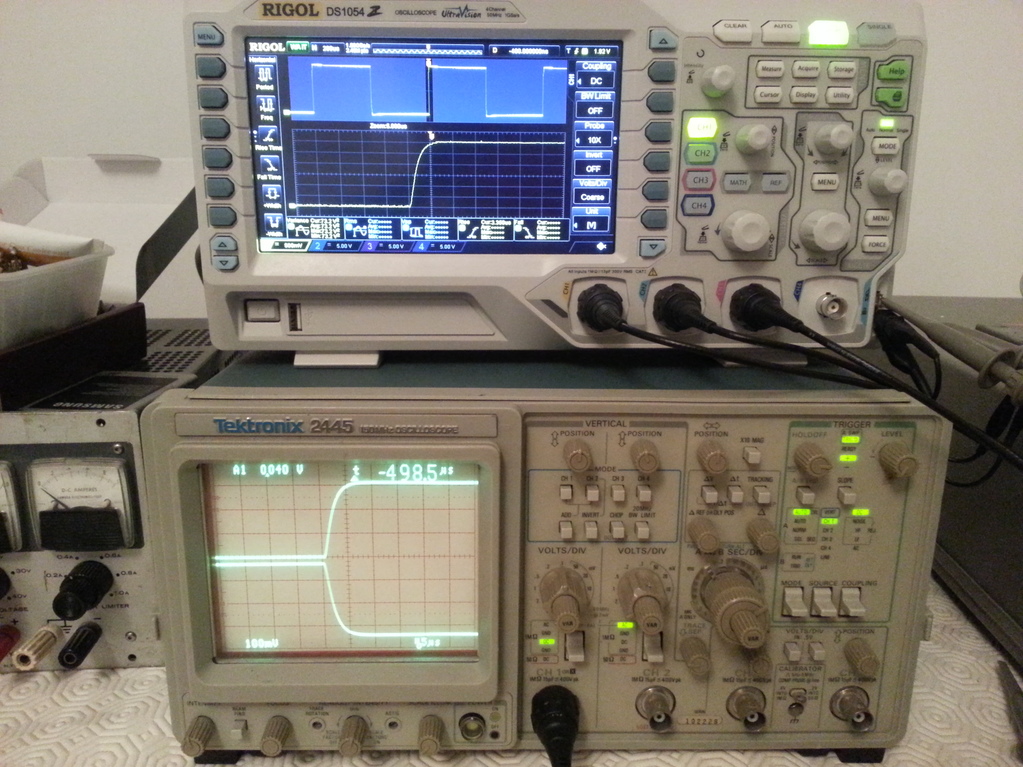Tap the Tektronix ADD mode button
The width and height of the screenshot is (1023, 767).
[x=566, y=531]
